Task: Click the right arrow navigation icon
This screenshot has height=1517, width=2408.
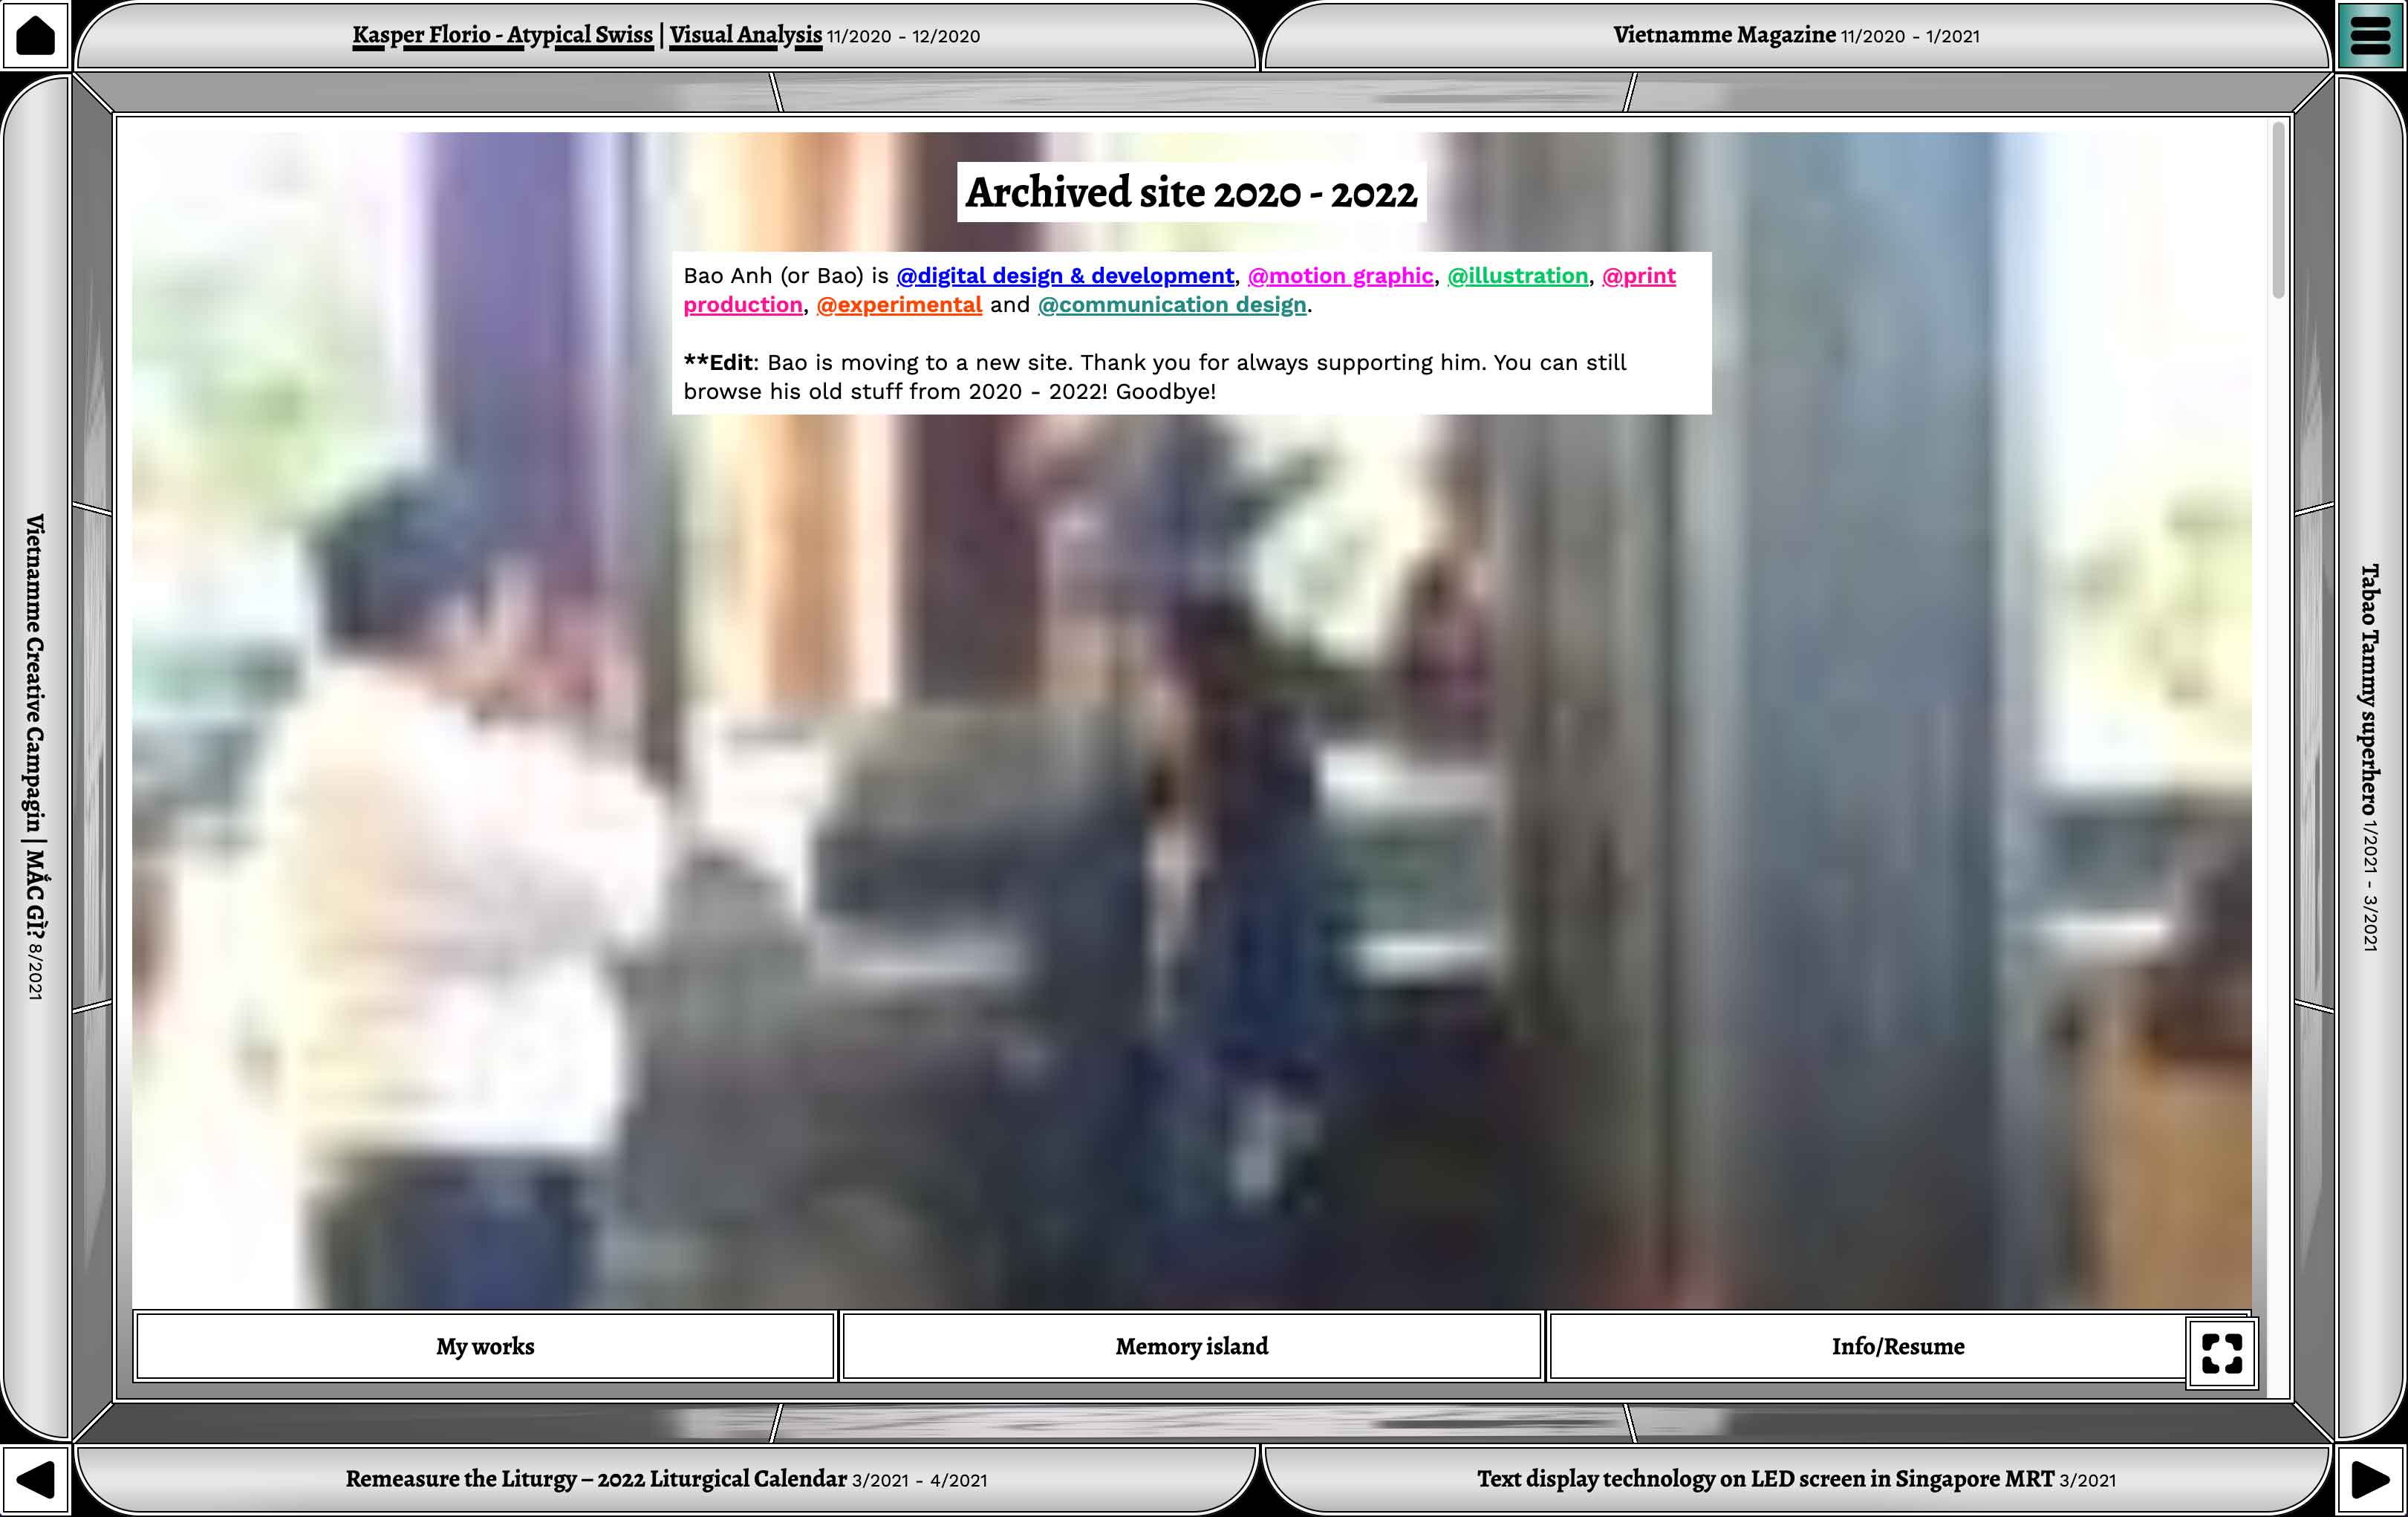Action: 2370,1480
